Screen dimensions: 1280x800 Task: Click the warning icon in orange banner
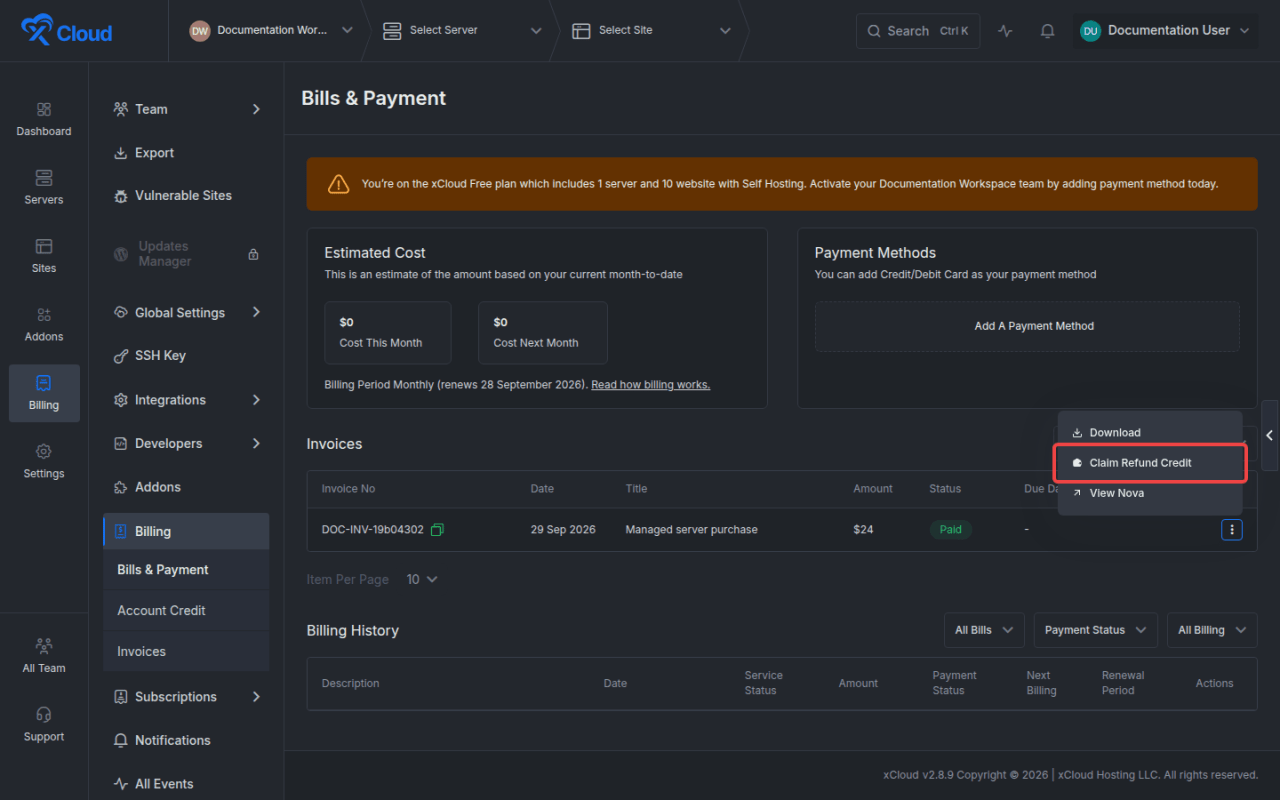point(338,184)
